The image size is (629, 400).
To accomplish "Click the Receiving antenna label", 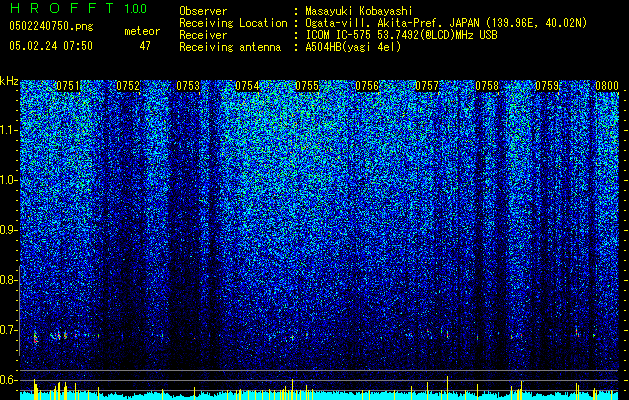I will [230, 47].
